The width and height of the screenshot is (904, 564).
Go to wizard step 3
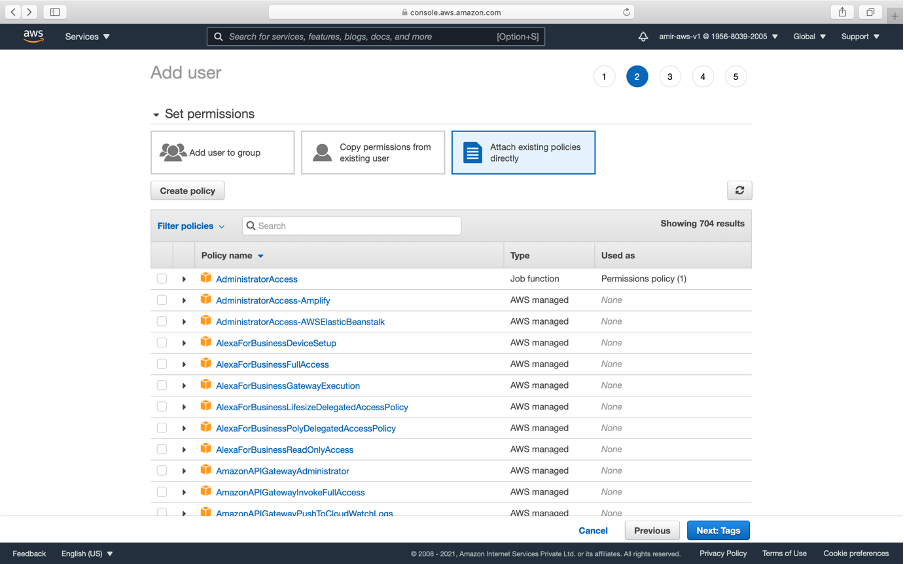tap(669, 77)
